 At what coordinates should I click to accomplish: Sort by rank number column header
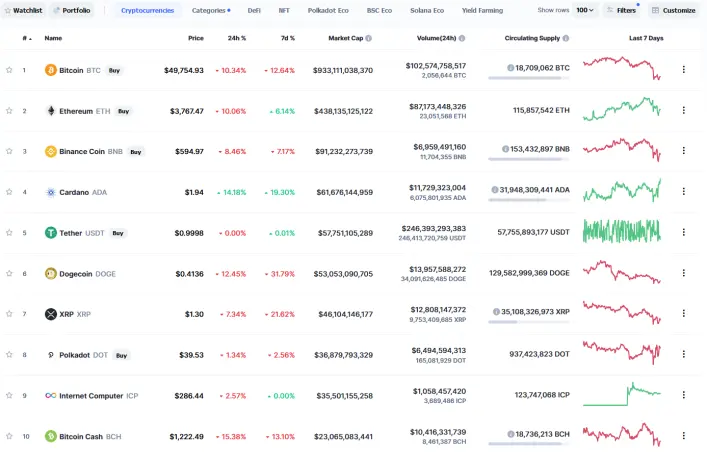click(27, 38)
